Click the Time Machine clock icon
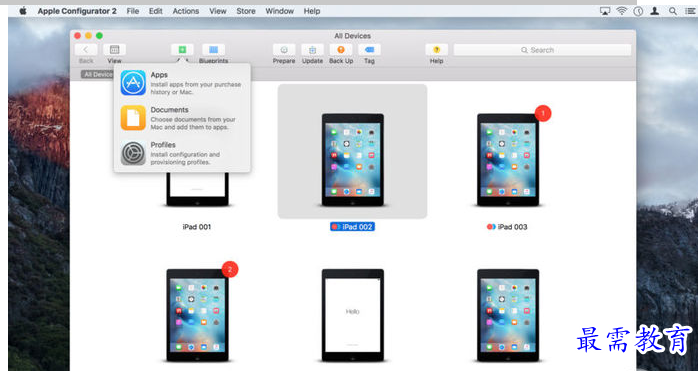The height and width of the screenshot is (371, 698). point(638,11)
